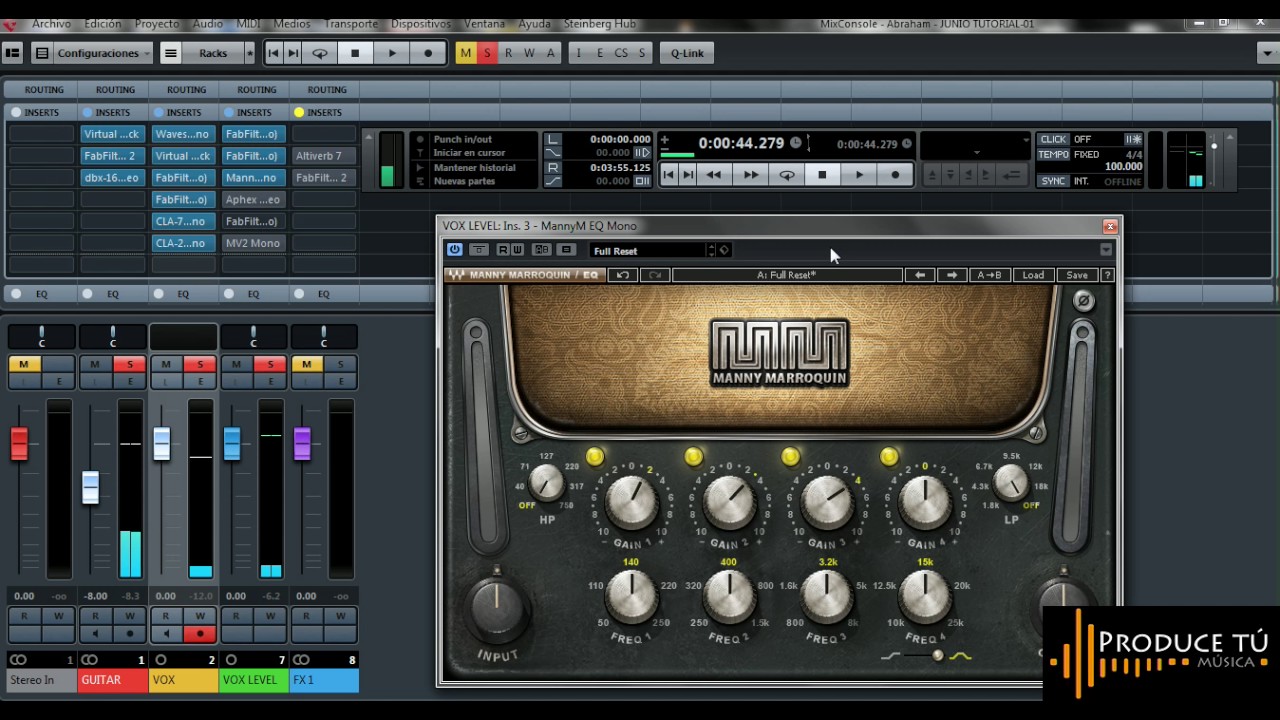Click the plugin A/B compare icon
Screen dimensions: 1280x720
click(x=542, y=250)
